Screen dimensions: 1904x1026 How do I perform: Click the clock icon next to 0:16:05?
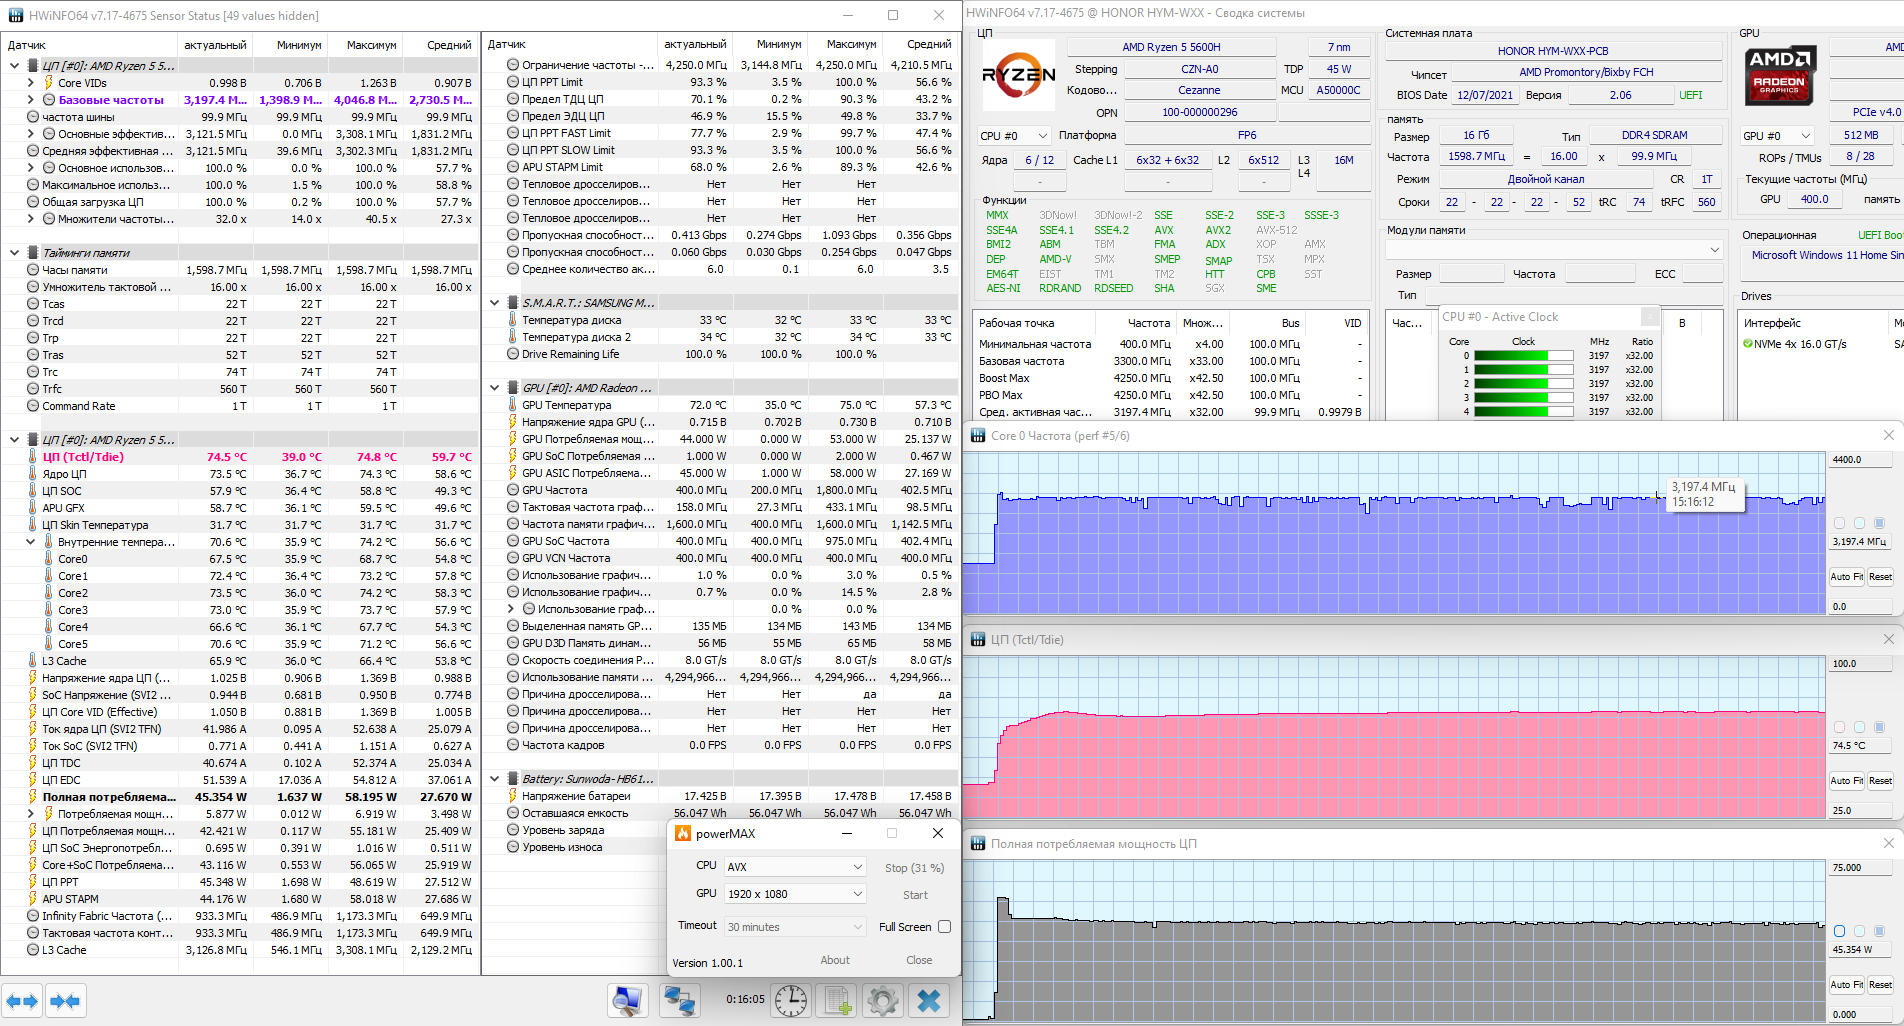[x=790, y=1001]
